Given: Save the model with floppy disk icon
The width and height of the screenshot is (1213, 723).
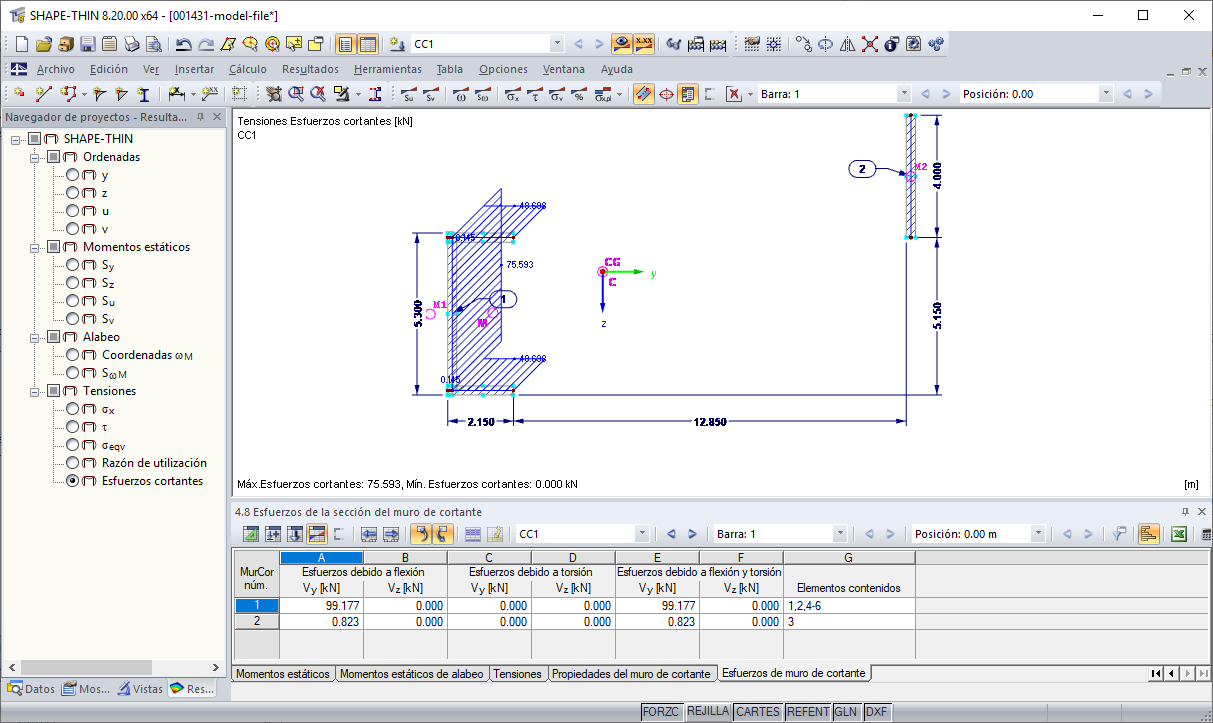Looking at the screenshot, I should pos(87,44).
